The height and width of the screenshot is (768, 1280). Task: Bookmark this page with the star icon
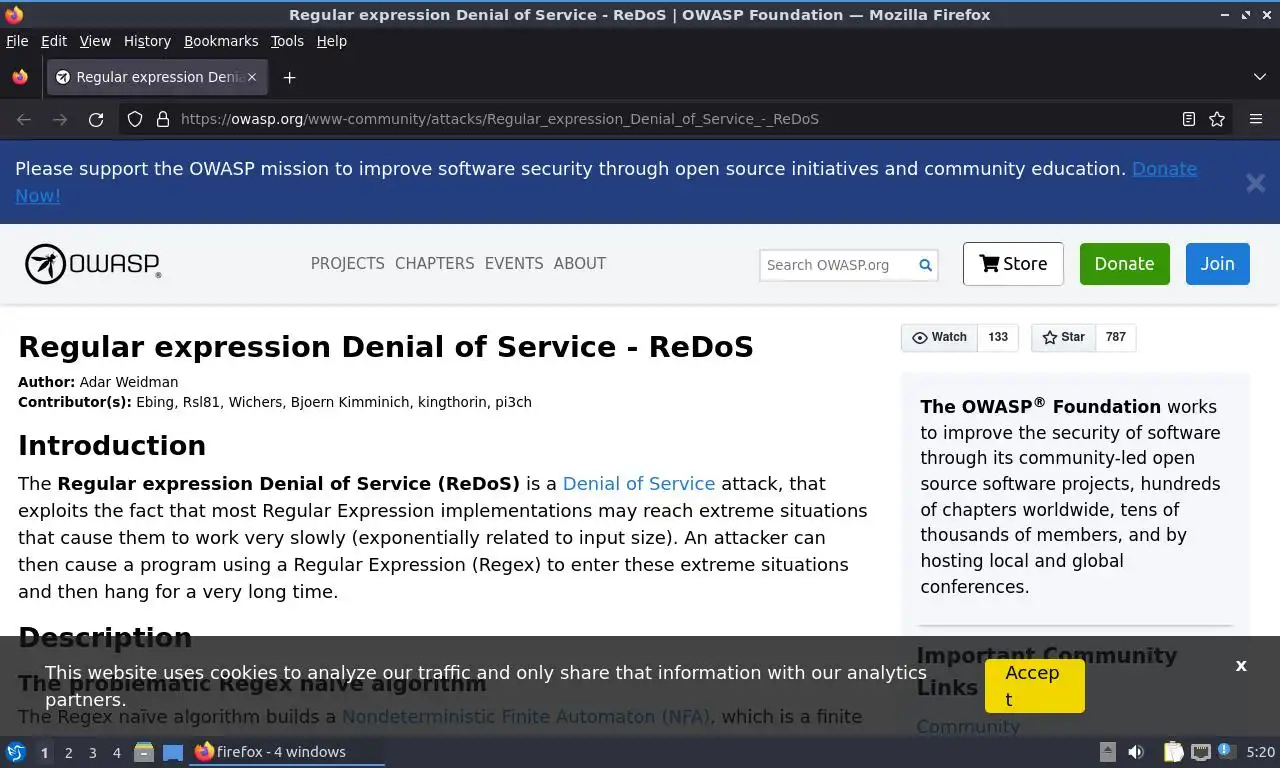click(1217, 119)
